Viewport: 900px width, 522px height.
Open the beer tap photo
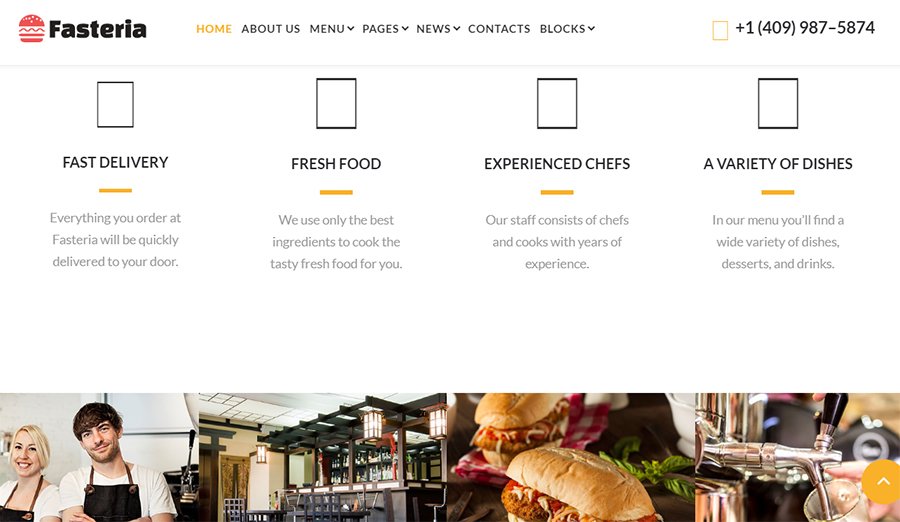click(797, 458)
